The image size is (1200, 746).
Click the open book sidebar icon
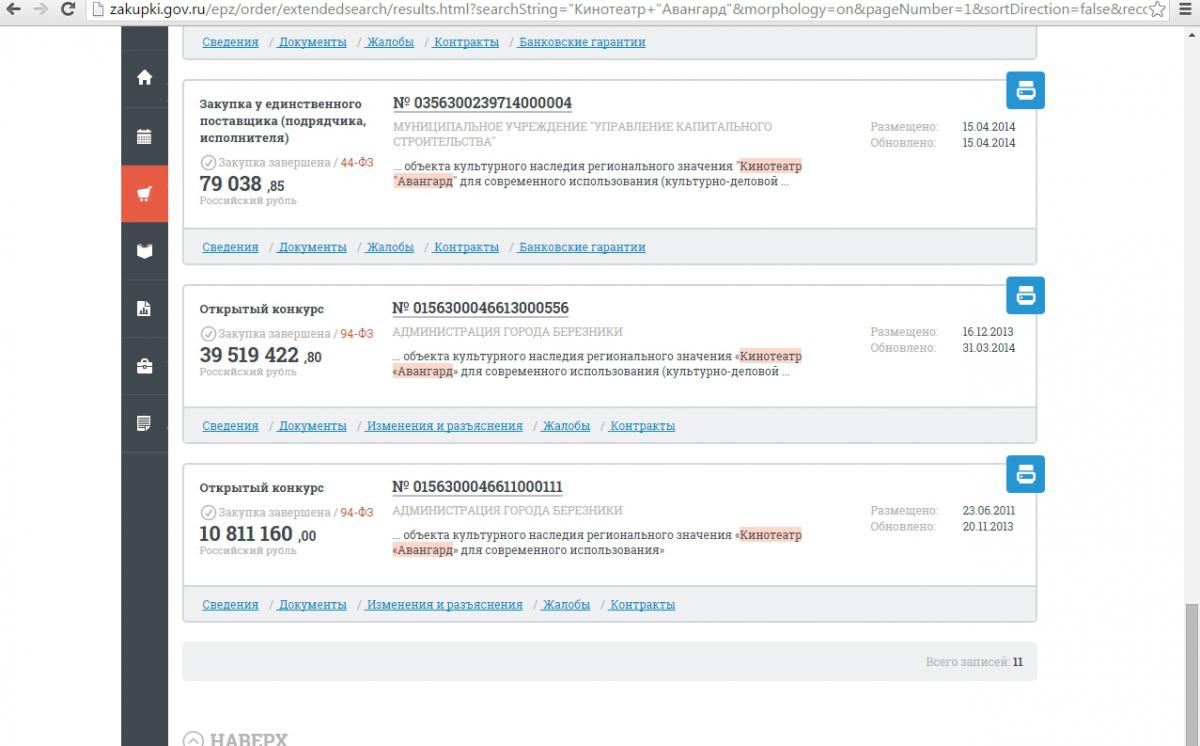click(x=145, y=251)
